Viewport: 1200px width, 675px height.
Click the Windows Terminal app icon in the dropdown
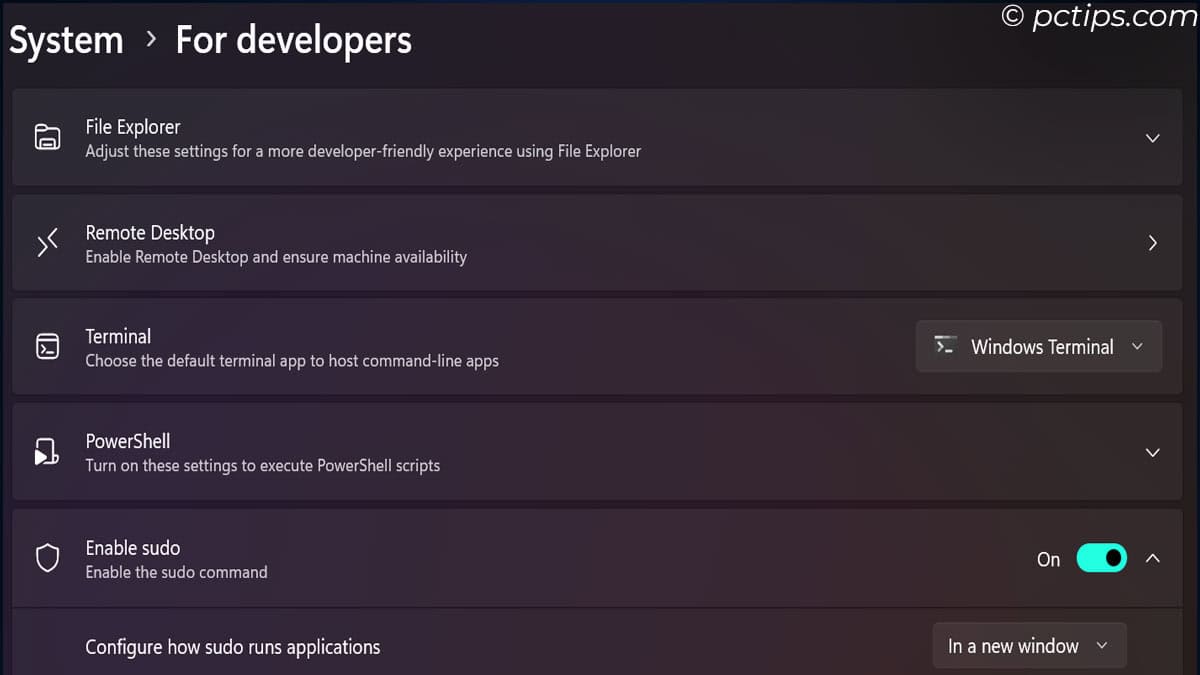(x=945, y=346)
